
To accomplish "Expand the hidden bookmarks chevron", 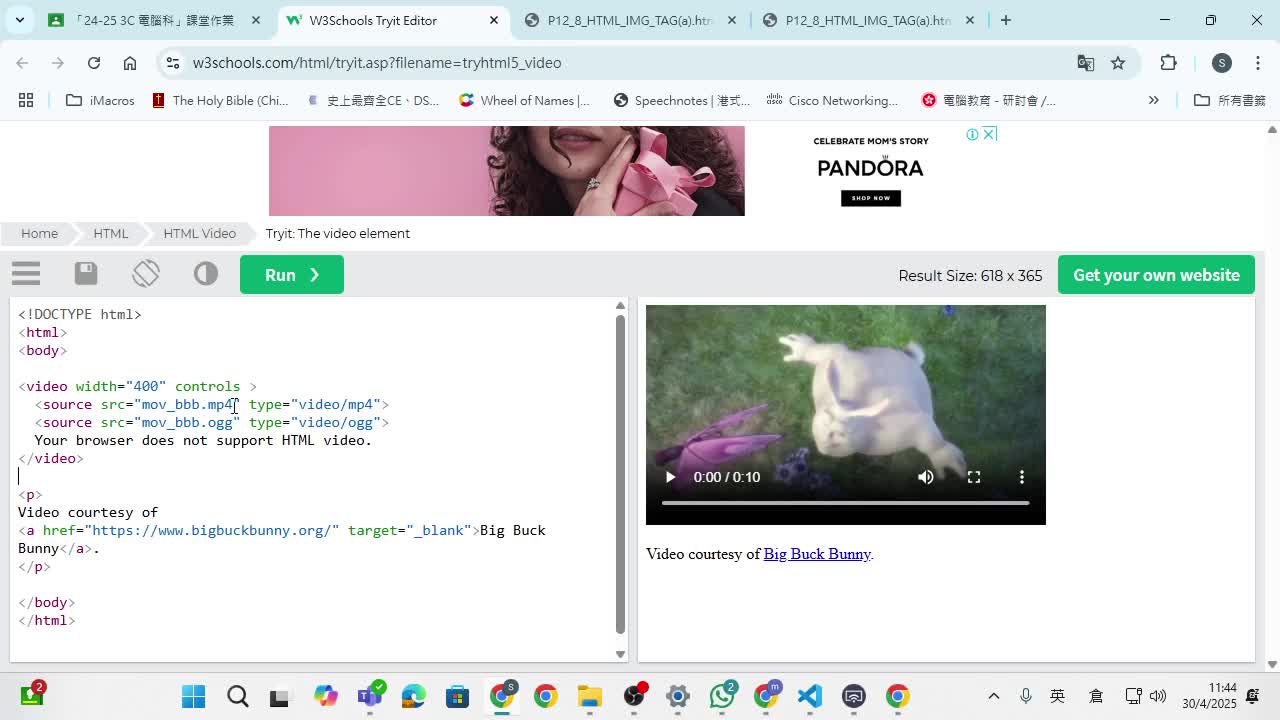I will tap(1153, 100).
